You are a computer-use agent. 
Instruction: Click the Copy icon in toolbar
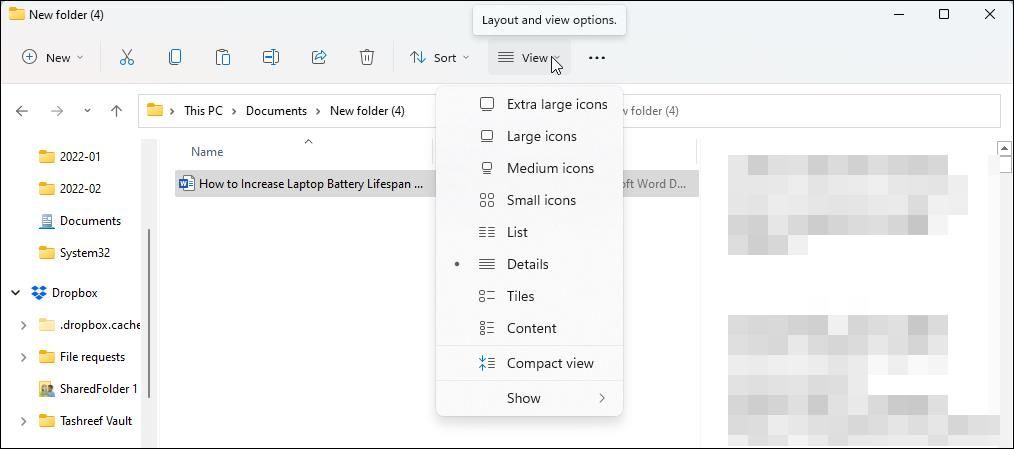pos(175,58)
